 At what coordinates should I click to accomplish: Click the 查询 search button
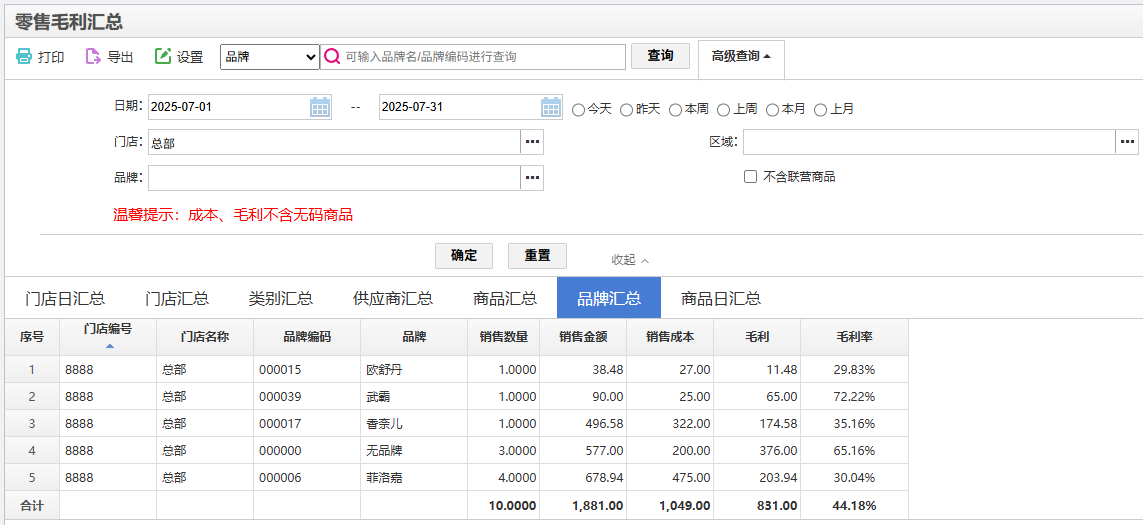pyautogui.click(x=660, y=56)
